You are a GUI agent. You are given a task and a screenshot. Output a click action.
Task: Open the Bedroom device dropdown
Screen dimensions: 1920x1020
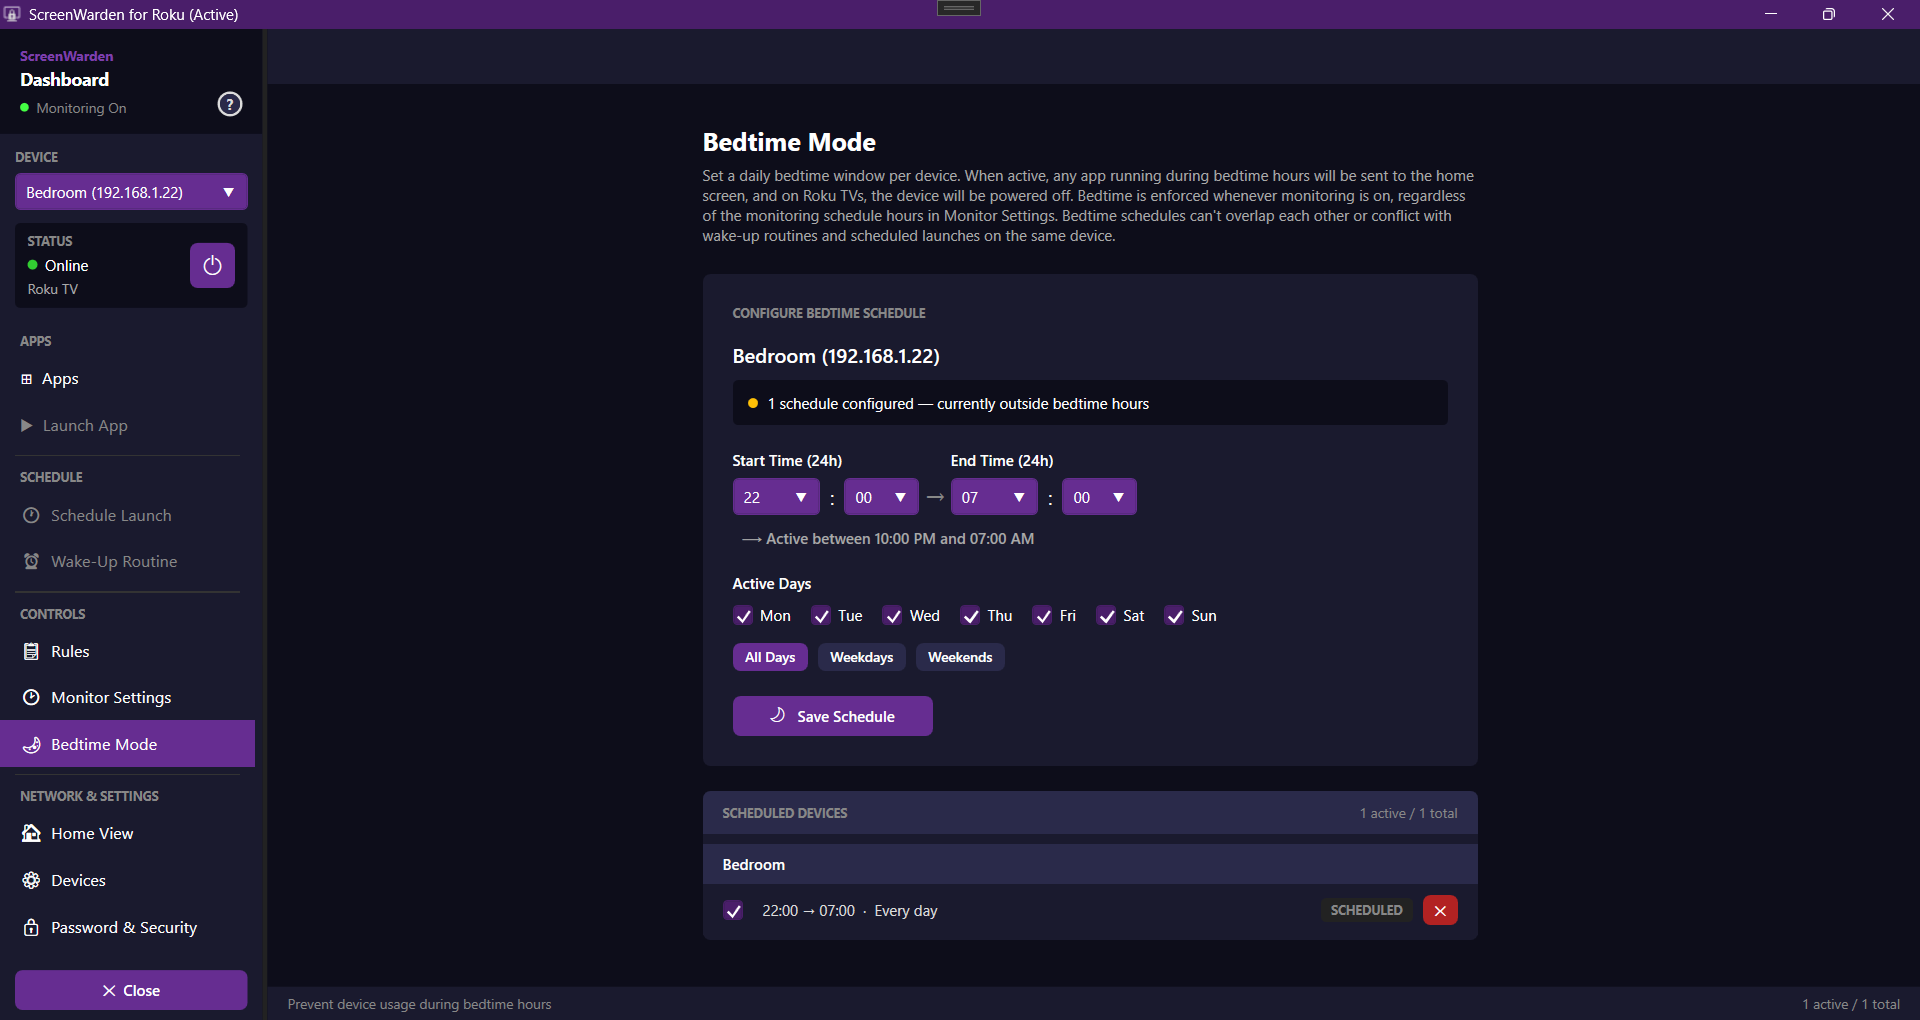click(x=131, y=192)
